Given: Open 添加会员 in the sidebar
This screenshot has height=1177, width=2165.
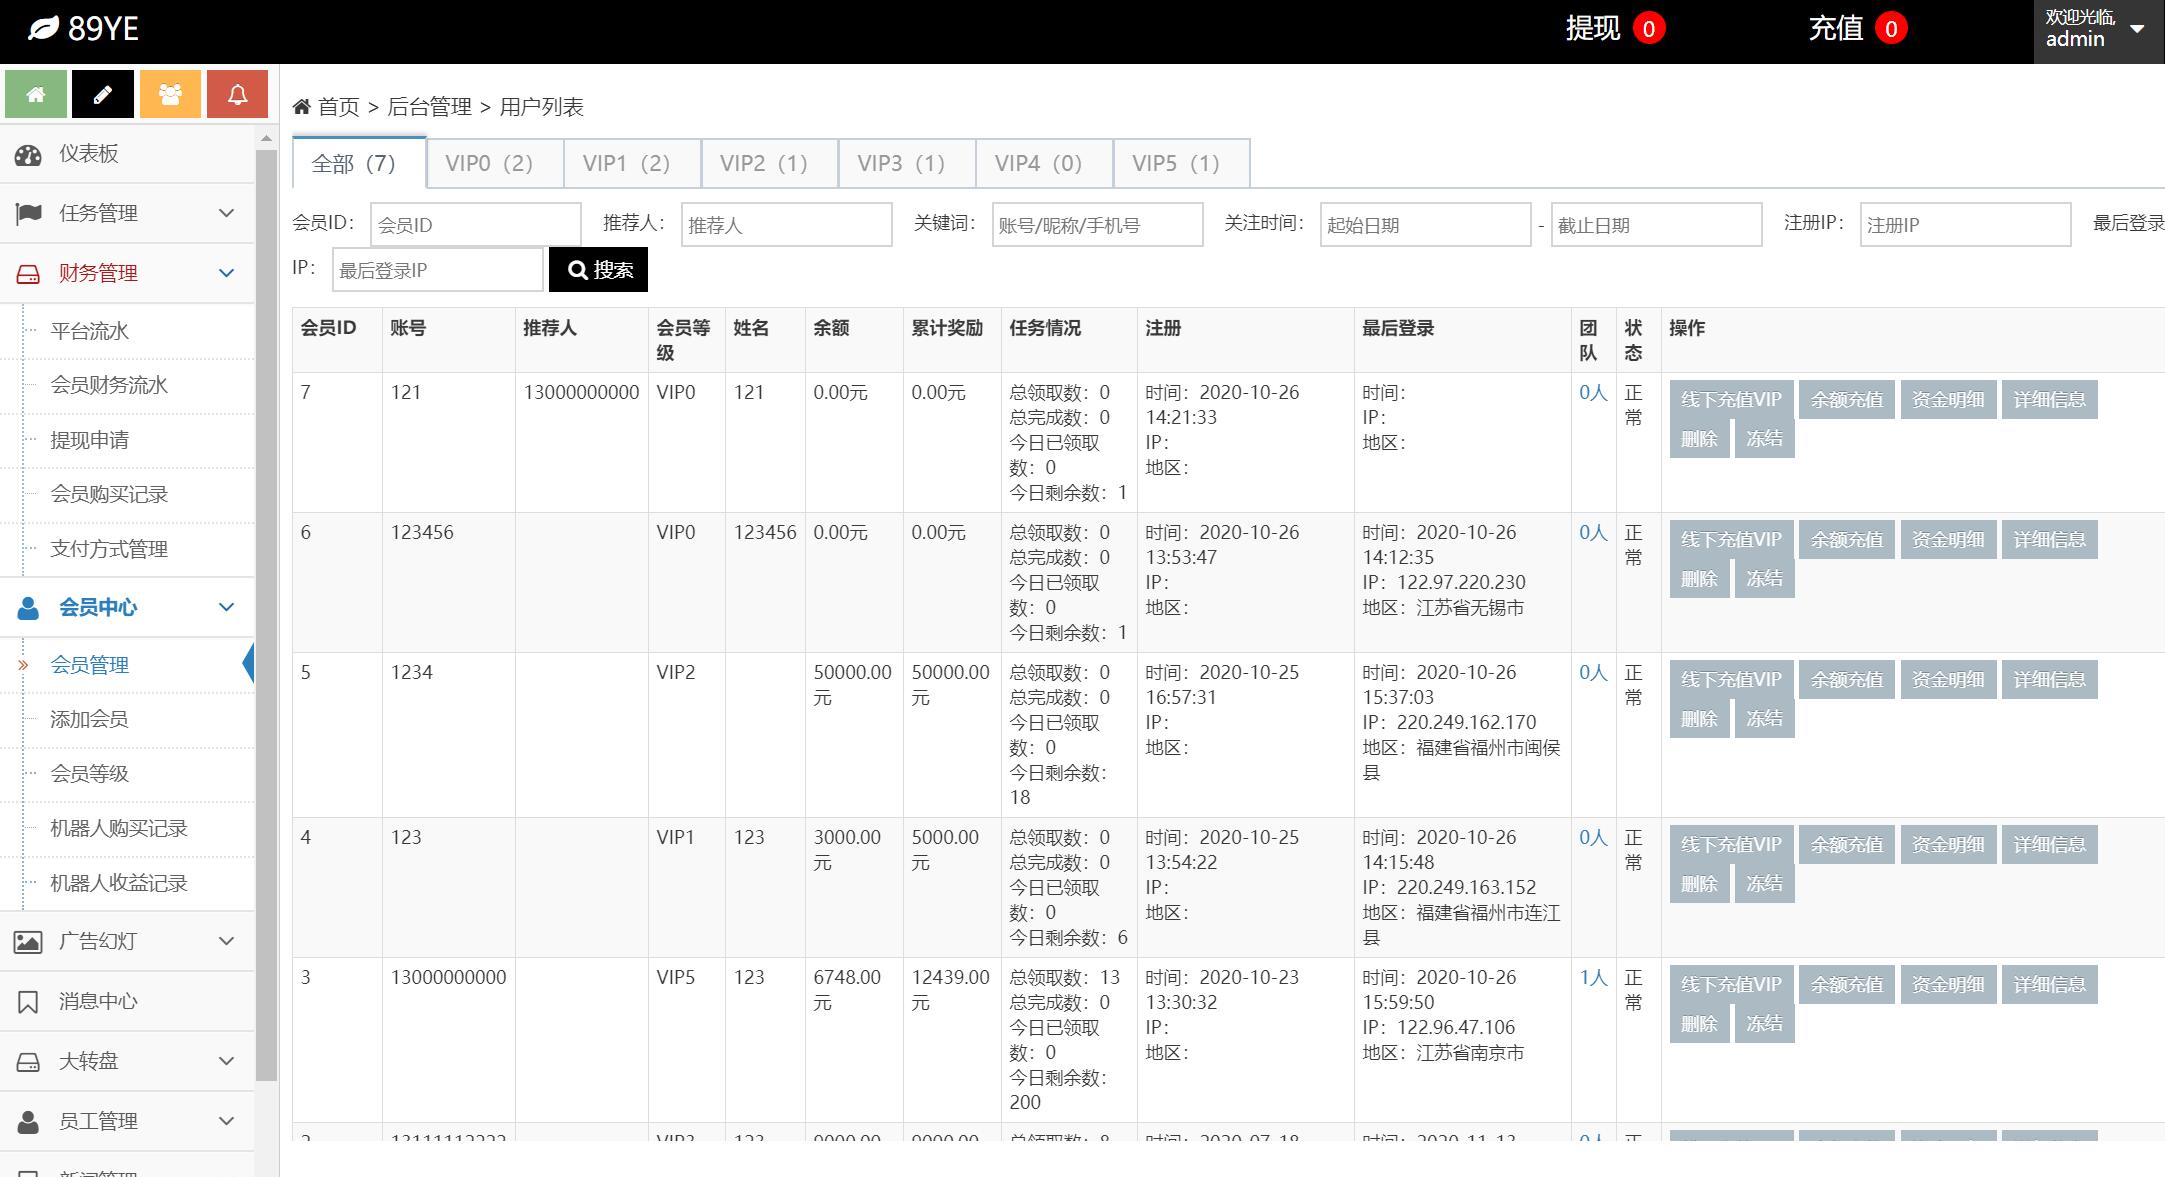Looking at the screenshot, I should pos(90,719).
